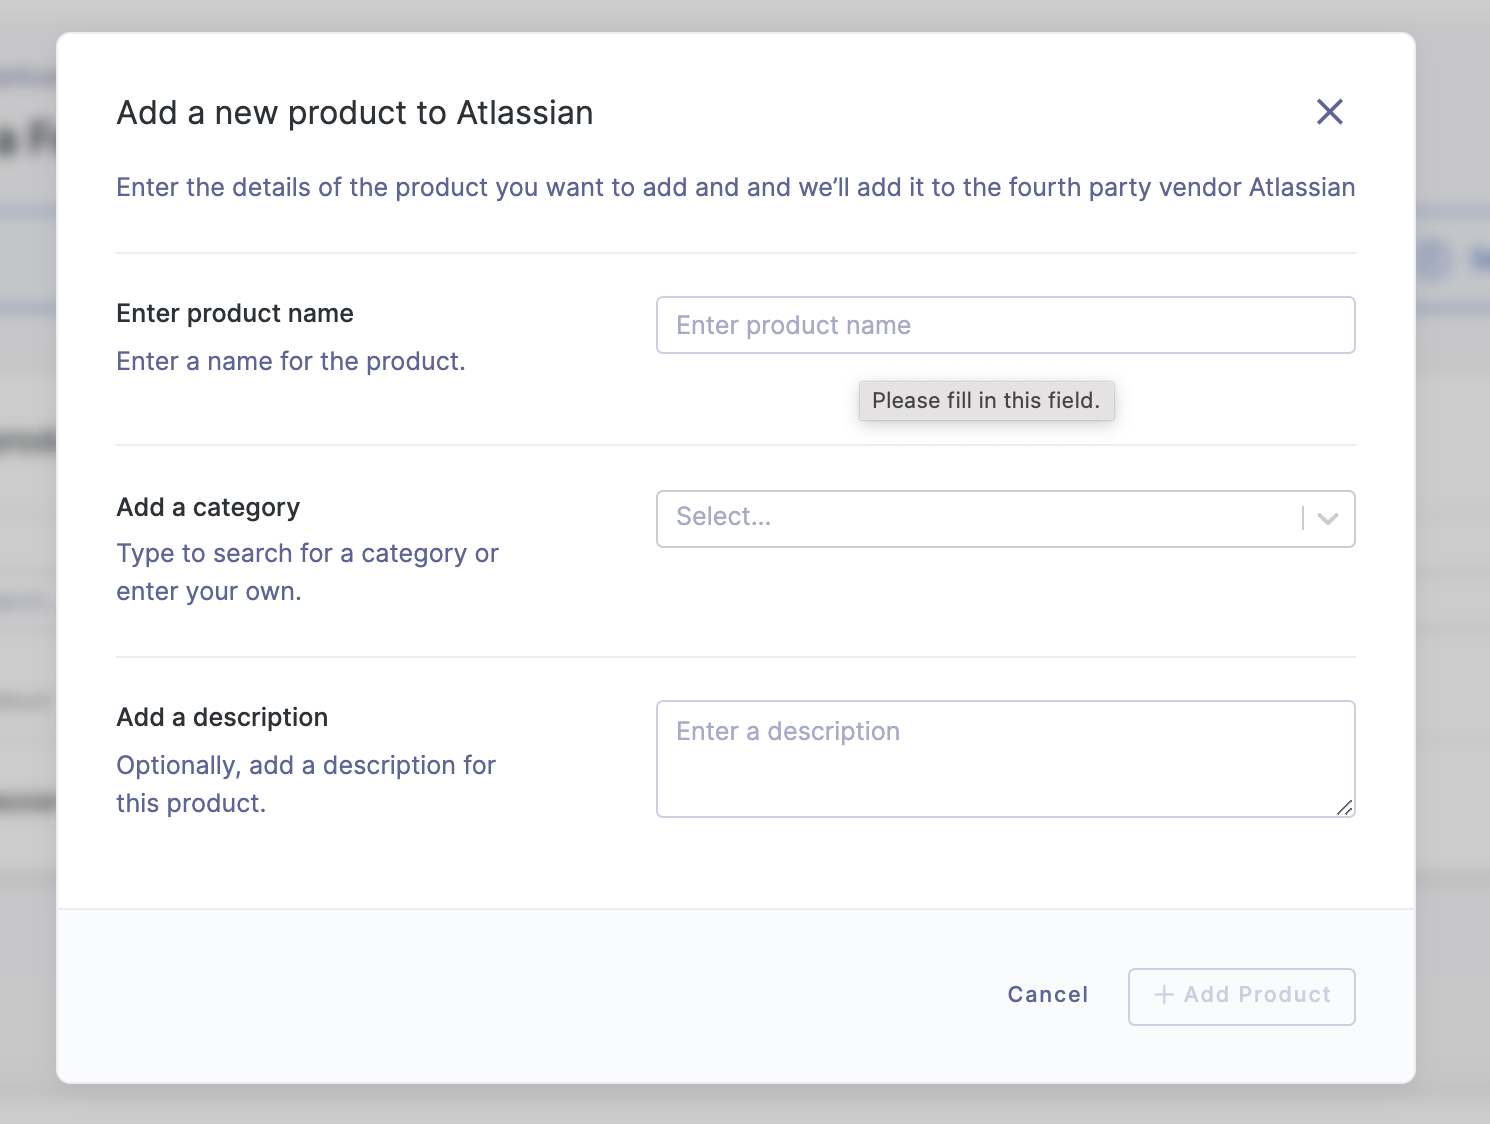This screenshot has height=1124, width=1490.
Task: Click the Cancel button
Action: [x=1047, y=995]
